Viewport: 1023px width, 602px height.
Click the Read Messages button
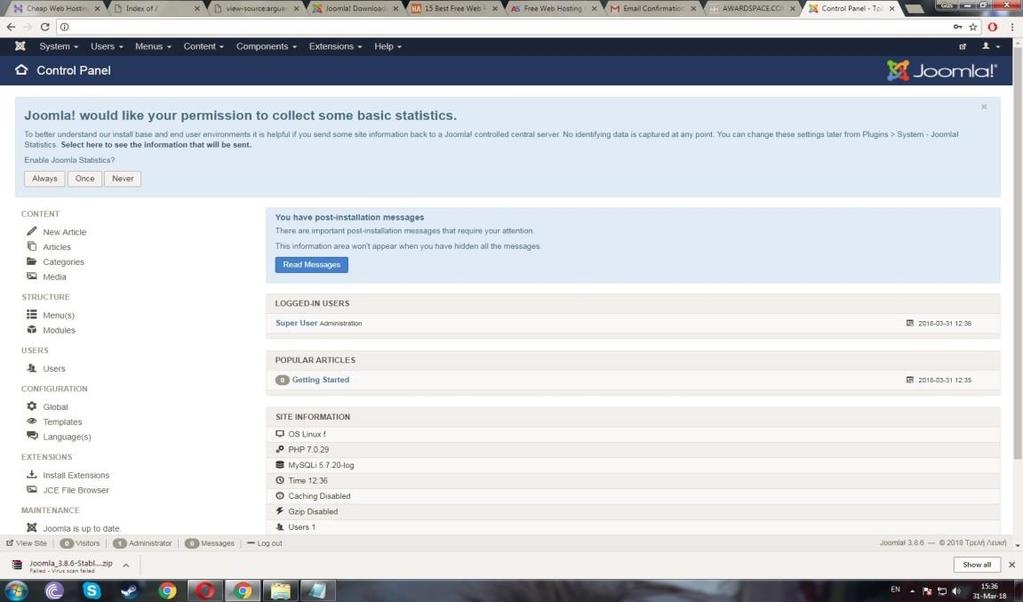click(x=311, y=264)
